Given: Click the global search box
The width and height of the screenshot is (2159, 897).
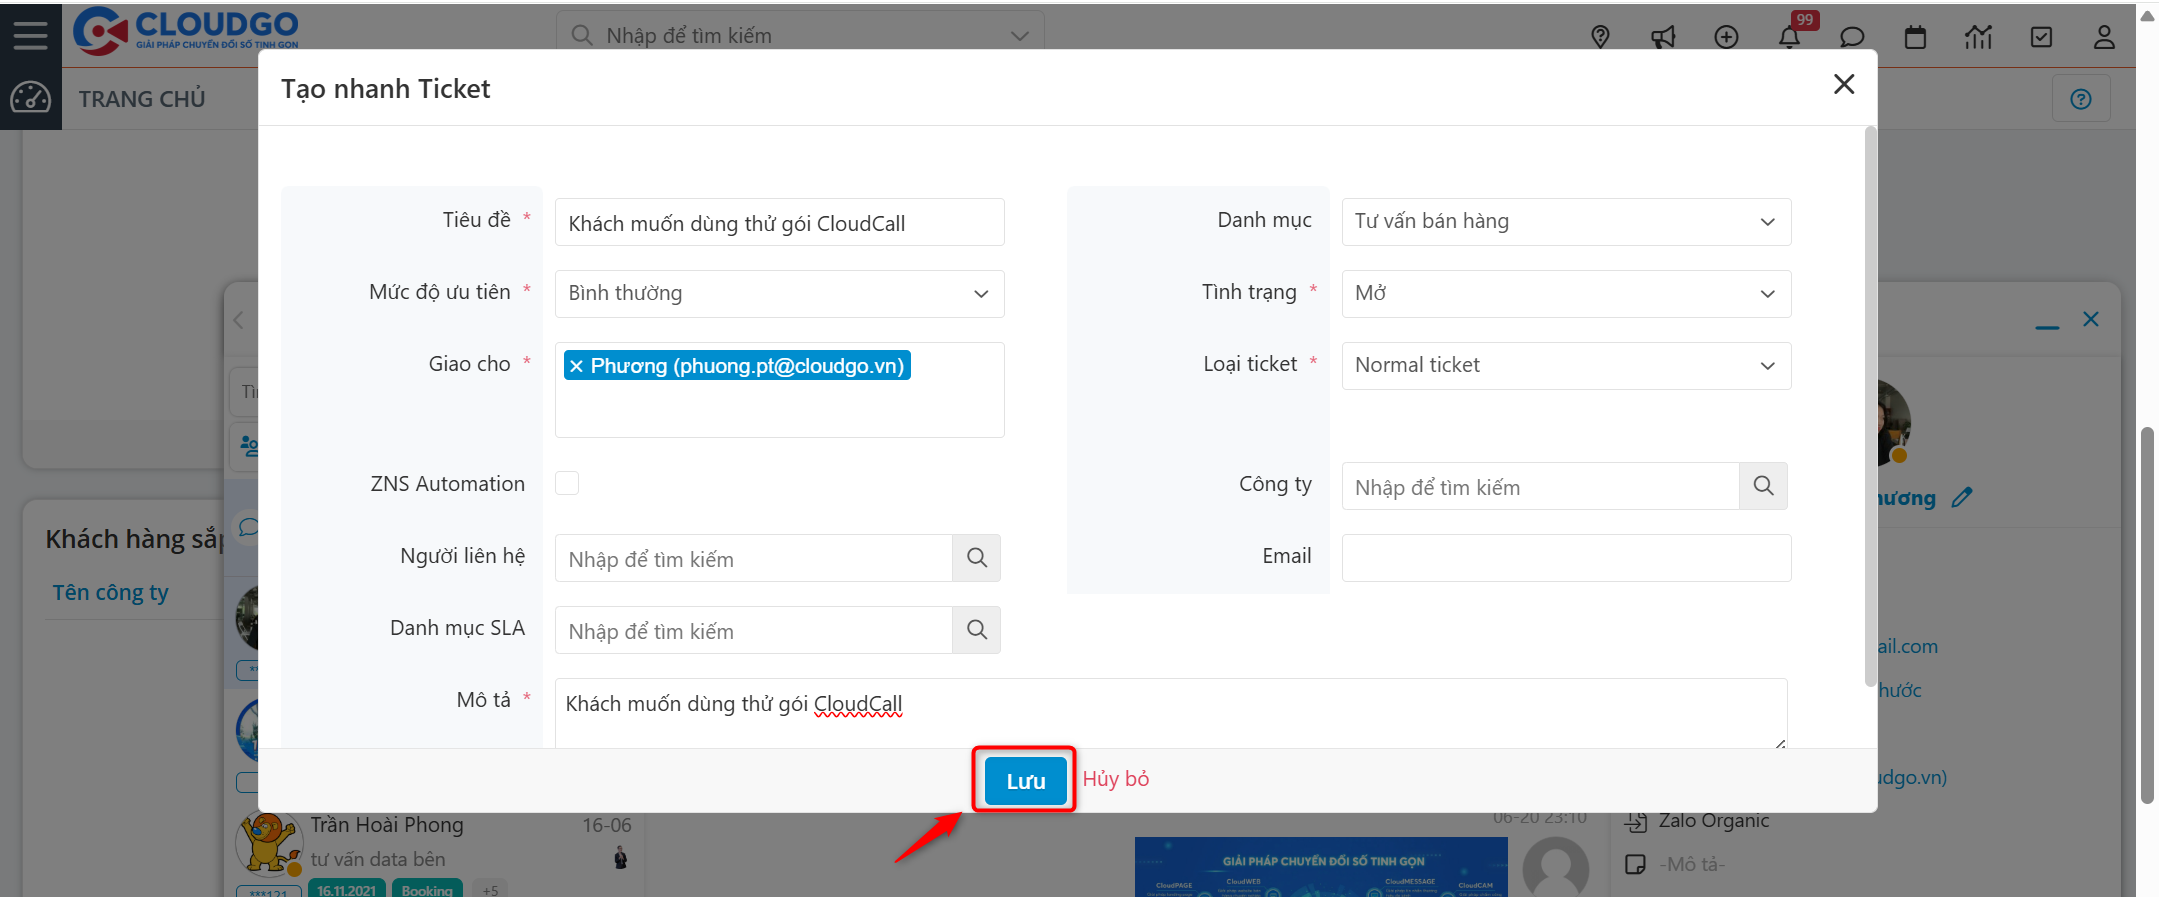Looking at the screenshot, I should [x=800, y=36].
